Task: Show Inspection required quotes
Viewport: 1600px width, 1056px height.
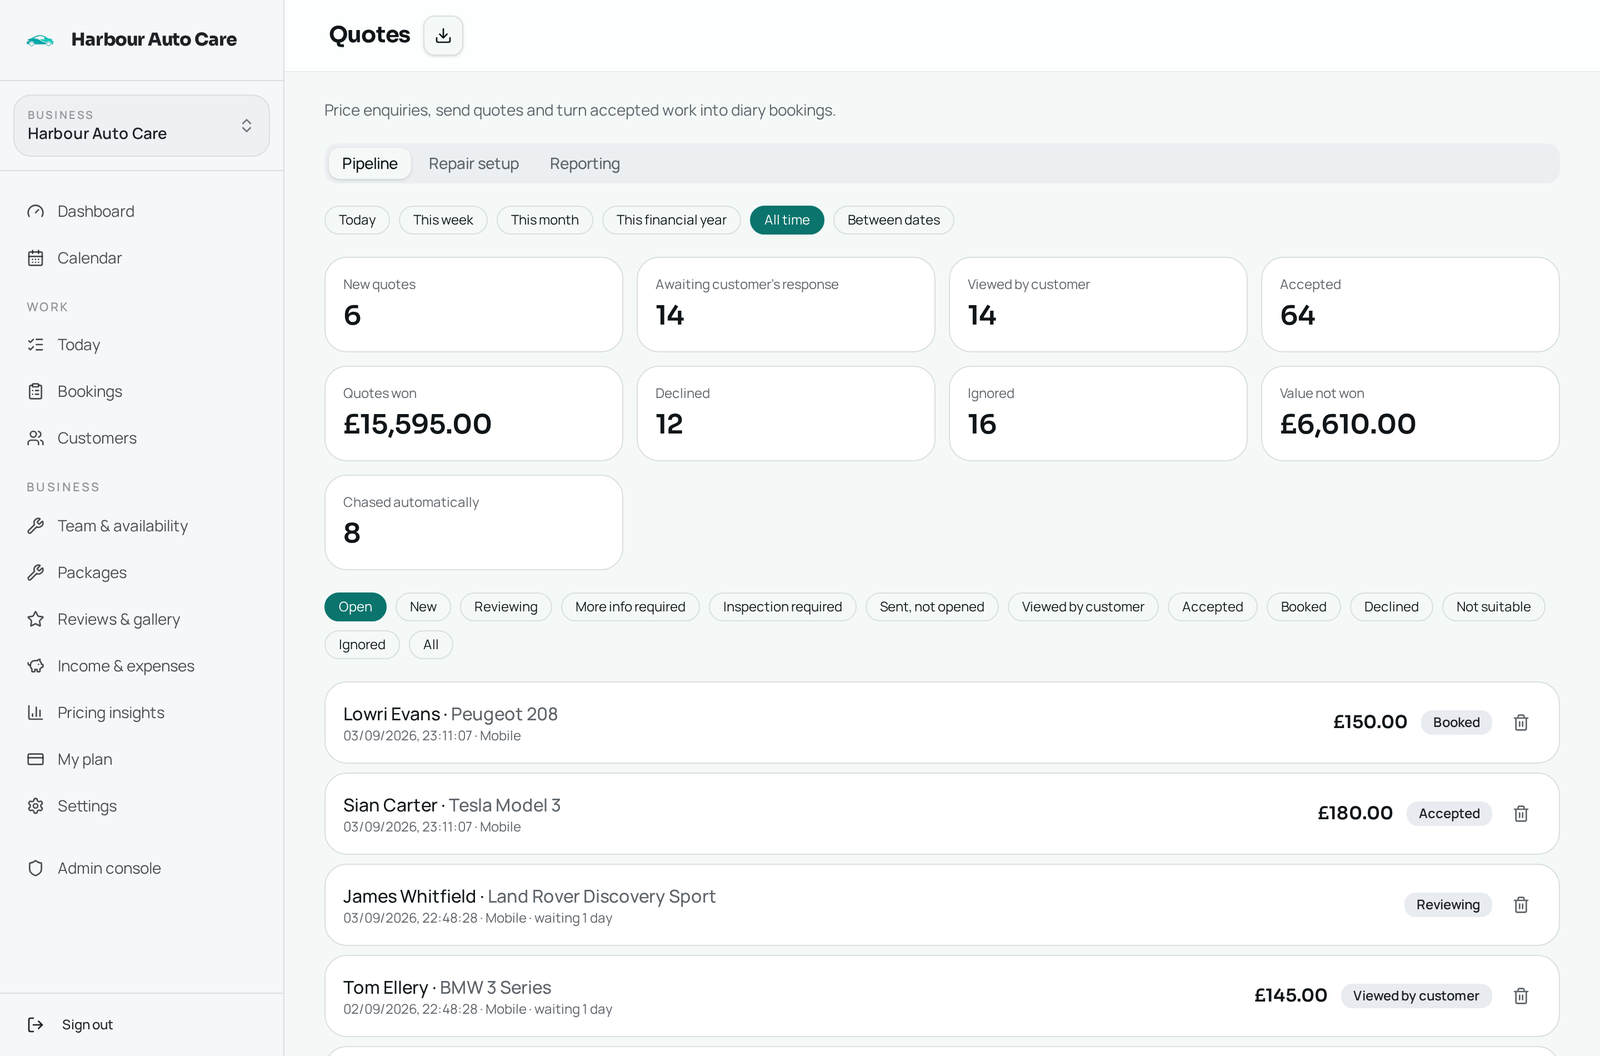Action: 782,607
